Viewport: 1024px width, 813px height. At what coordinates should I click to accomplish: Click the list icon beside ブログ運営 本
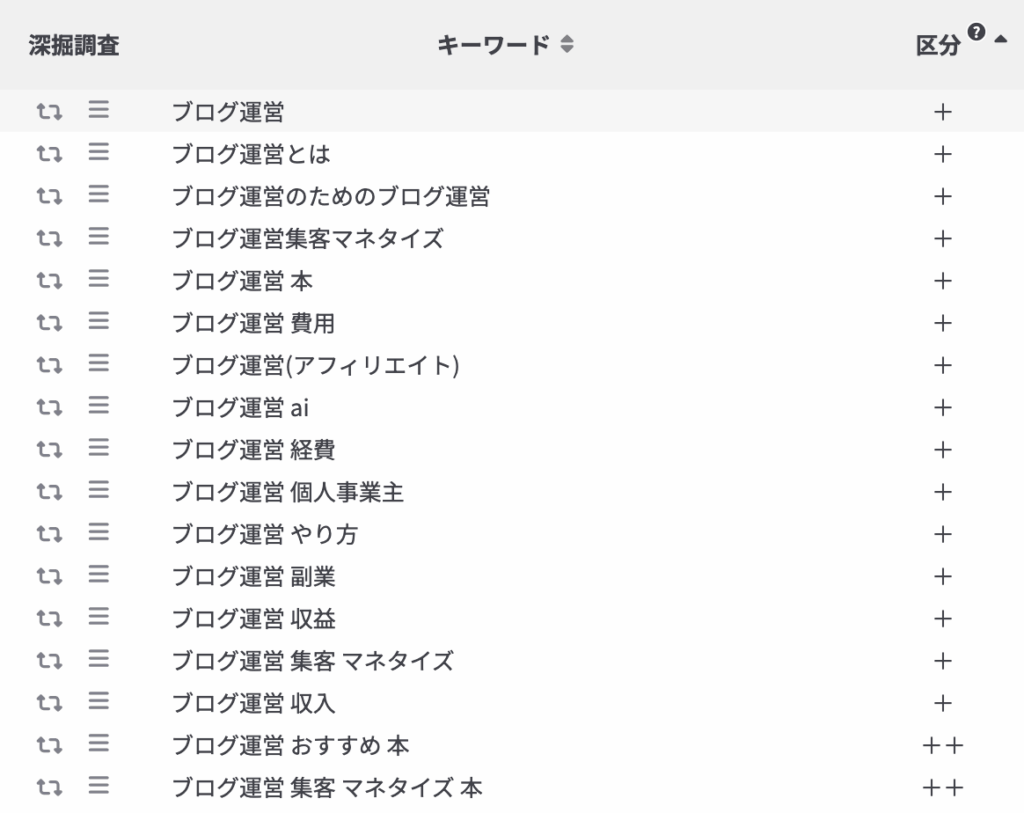[x=98, y=280]
